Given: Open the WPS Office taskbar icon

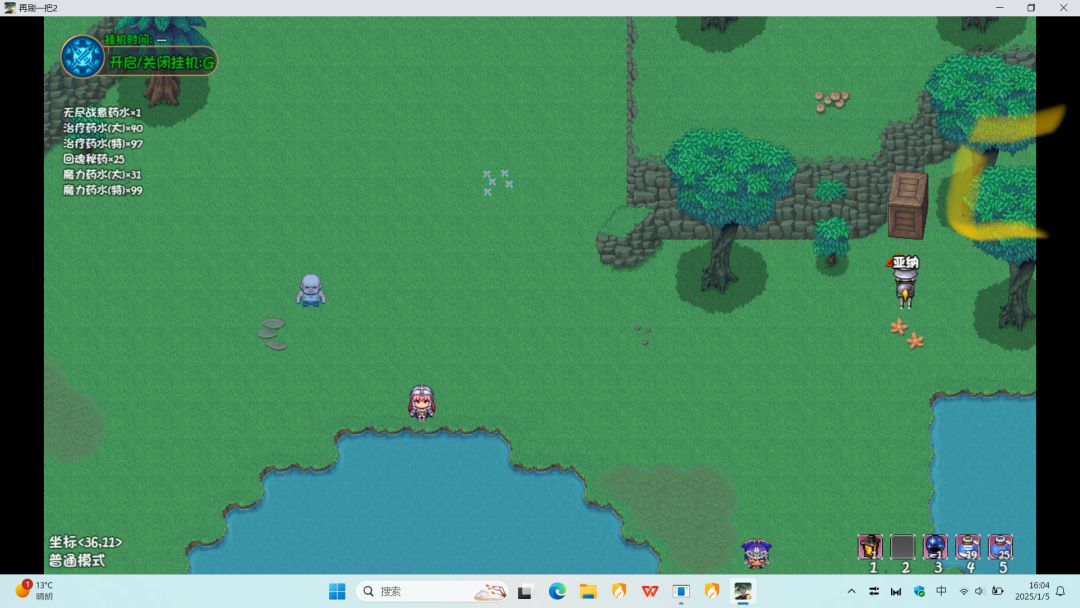Looking at the screenshot, I should [x=650, y=591].
